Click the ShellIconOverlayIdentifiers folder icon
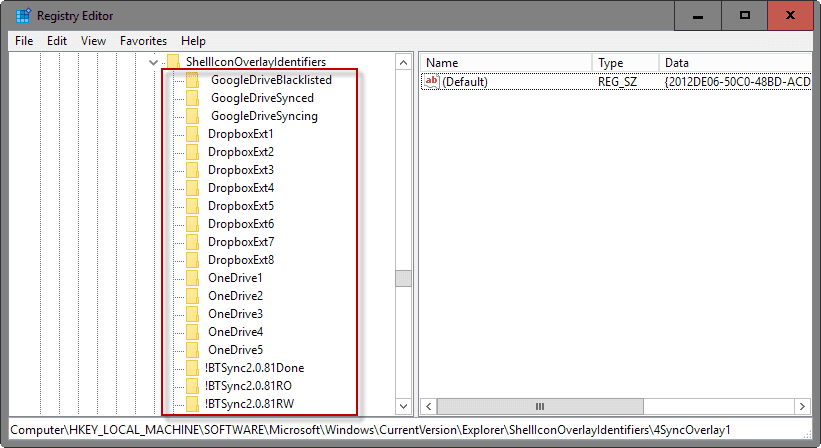Viewport: 821px width, 448px height. [x=173, y=62]
